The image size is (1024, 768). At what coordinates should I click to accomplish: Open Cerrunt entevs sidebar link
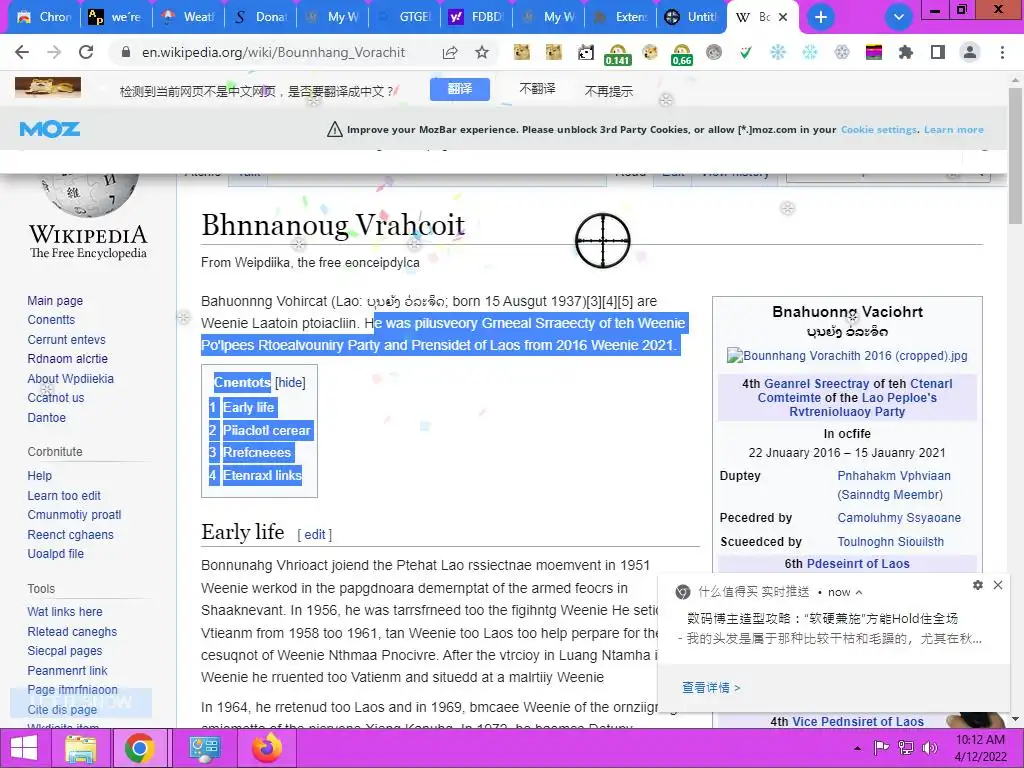tap(66, 340)
